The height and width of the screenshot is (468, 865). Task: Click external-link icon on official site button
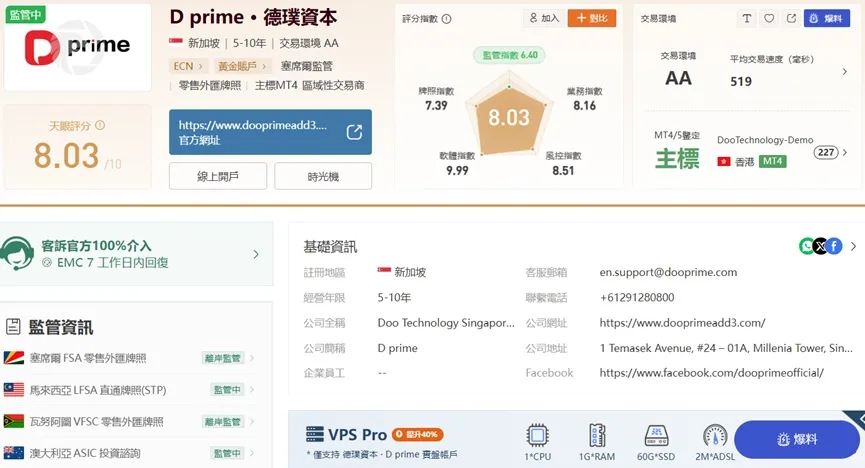(354, 132)
